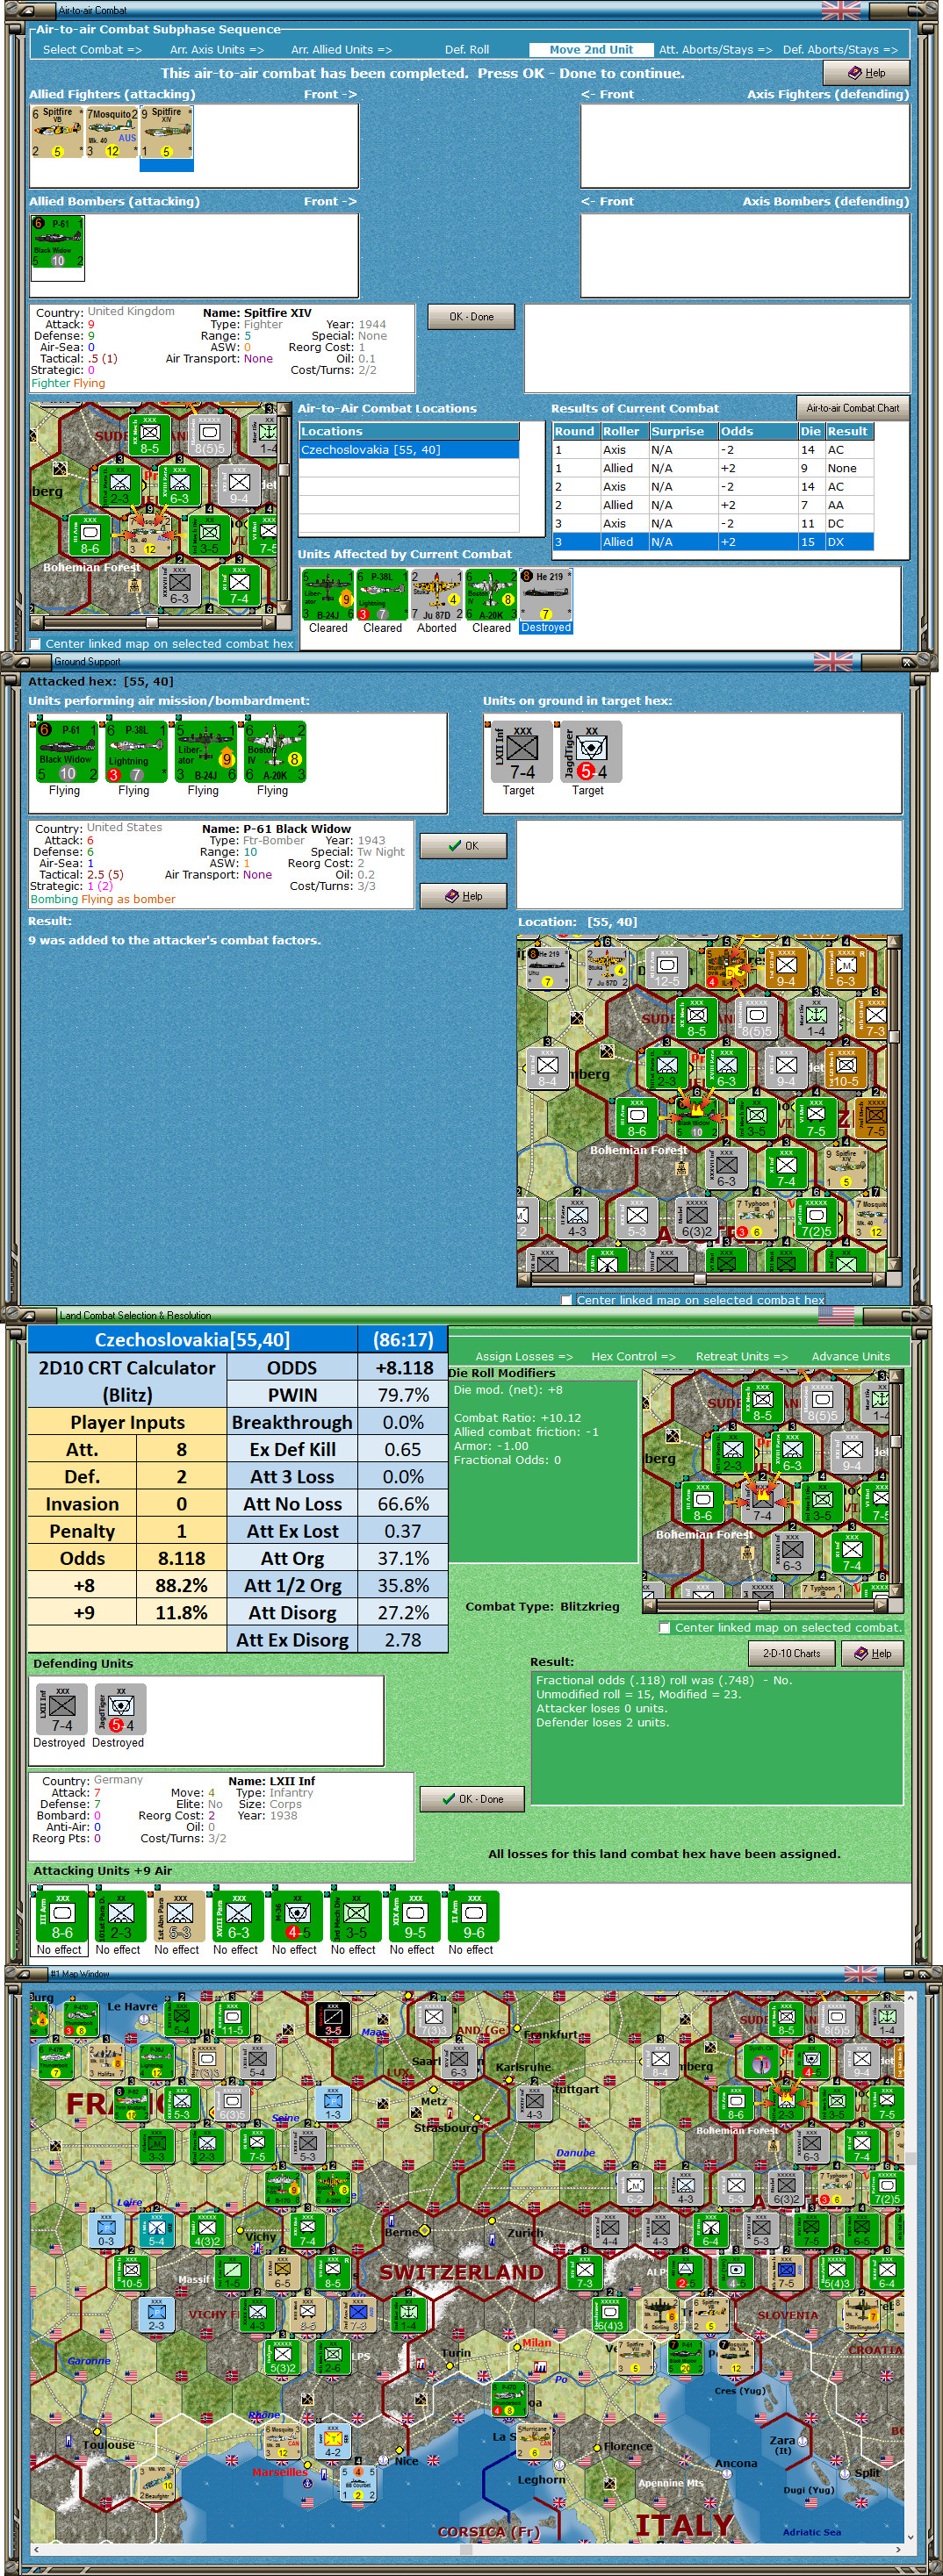
Task: Open the Assign Losses step
Action: pyautogui.click(x=524, y=1356)
